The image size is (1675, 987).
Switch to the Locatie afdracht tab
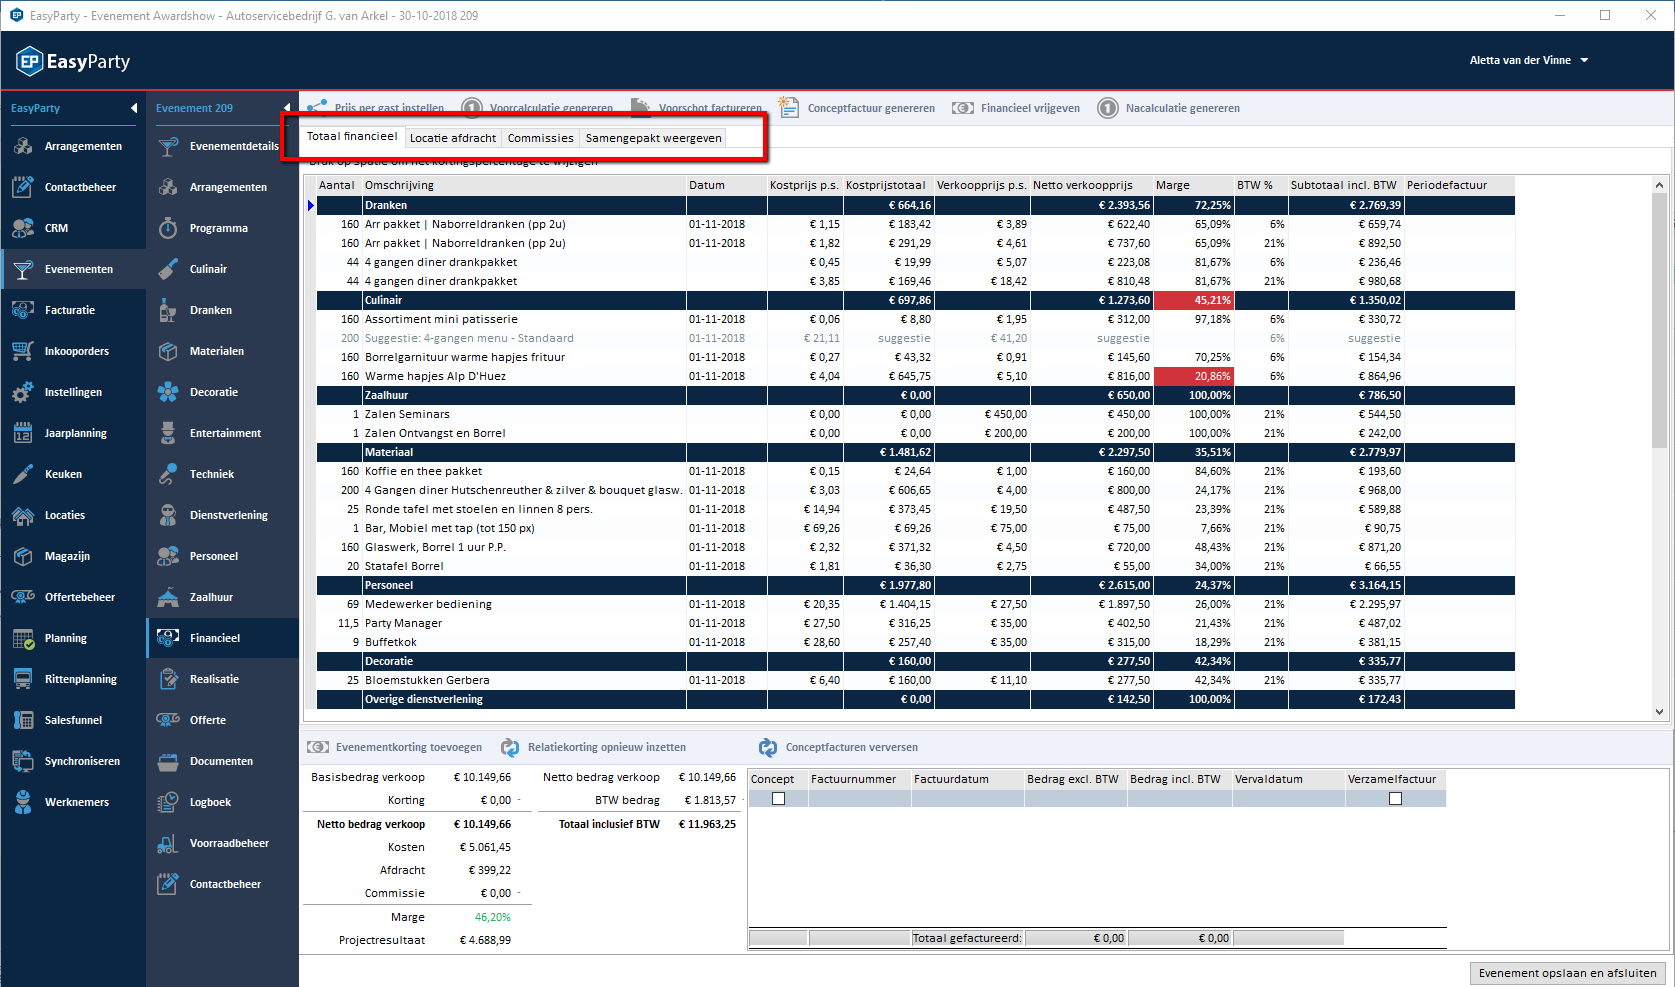pos(453,138)
